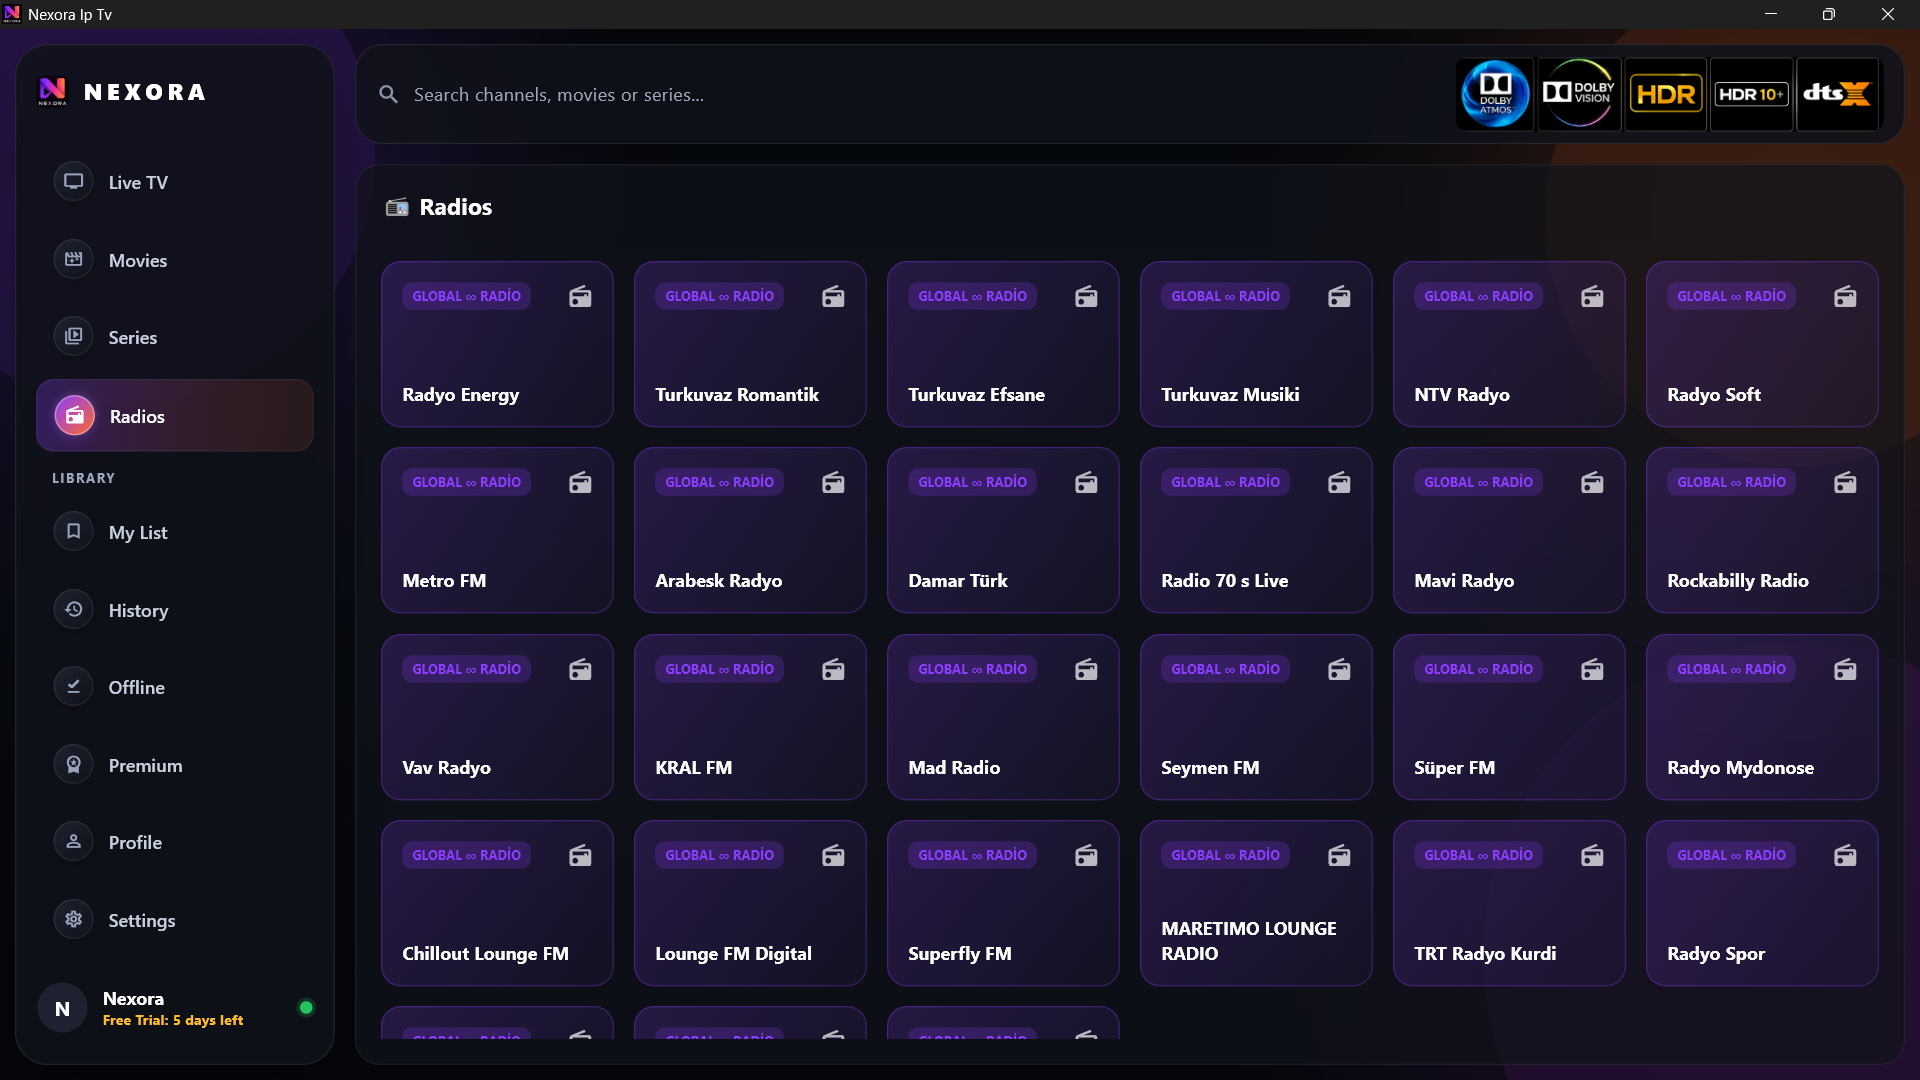Select the Radios sidebar icon
Viewport: 1920px width, 1080px height.
[74, 416]
